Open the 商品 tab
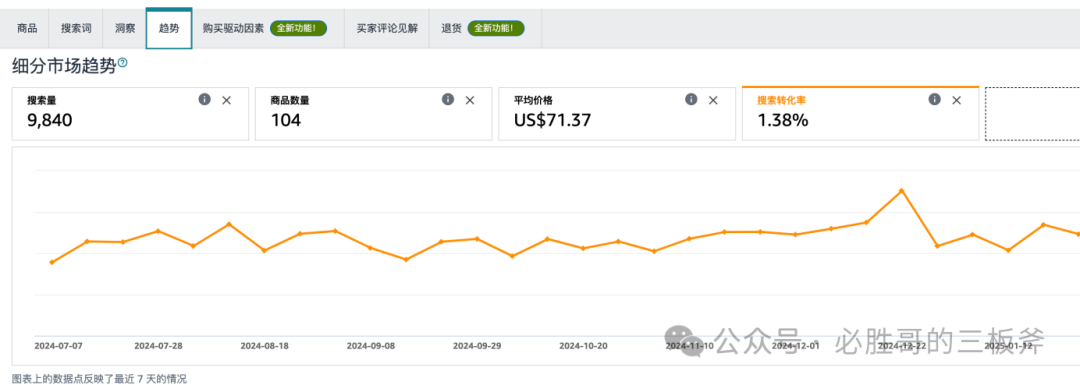This screenshot has height=385, width=1080. pyautogui.click(x=27, y=28)
